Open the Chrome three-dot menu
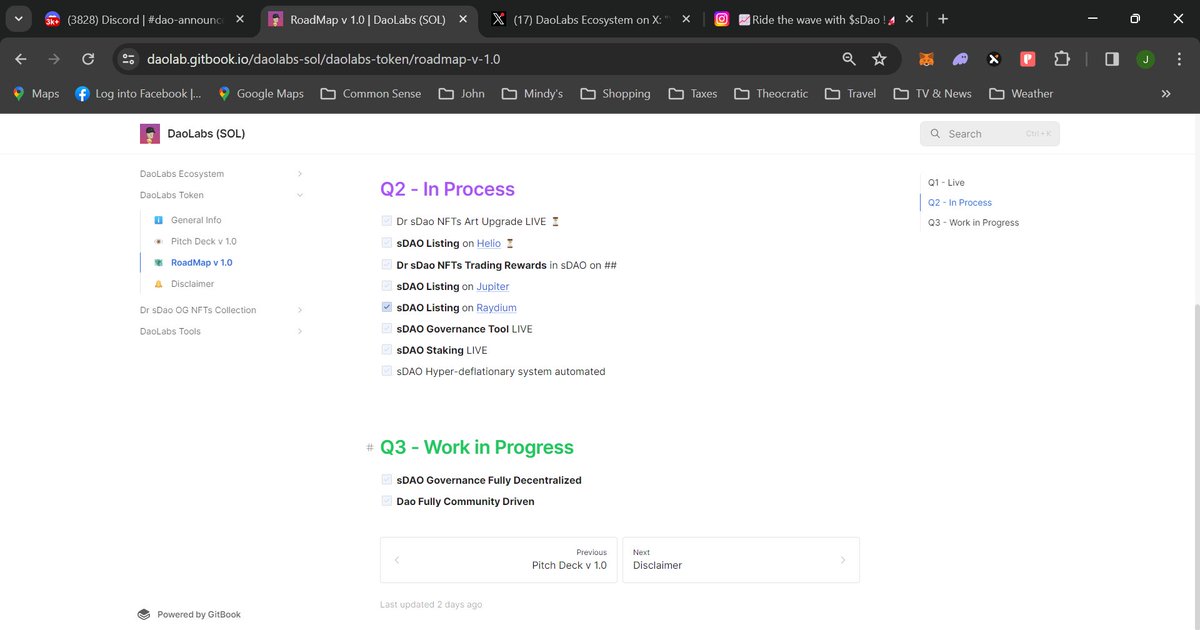 1177,59
